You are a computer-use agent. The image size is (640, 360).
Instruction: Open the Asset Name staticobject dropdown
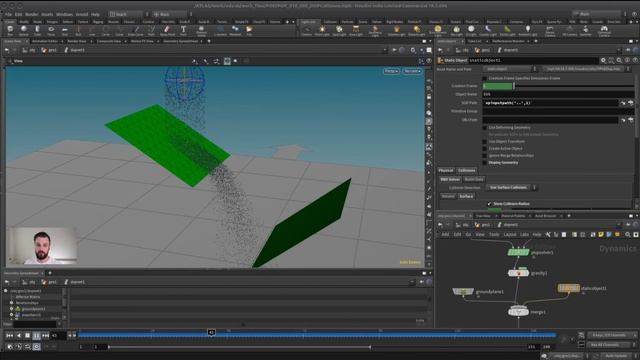coord(510,69)
